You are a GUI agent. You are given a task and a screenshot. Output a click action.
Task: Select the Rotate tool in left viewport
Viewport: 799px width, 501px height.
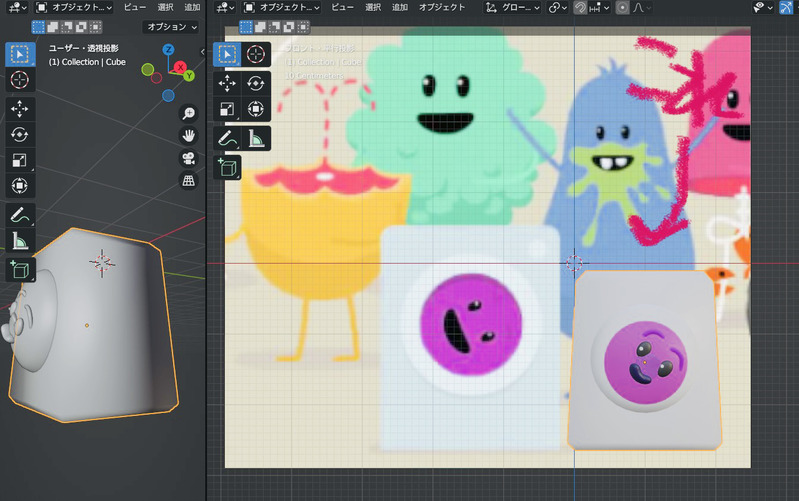(x=20, y=134)
